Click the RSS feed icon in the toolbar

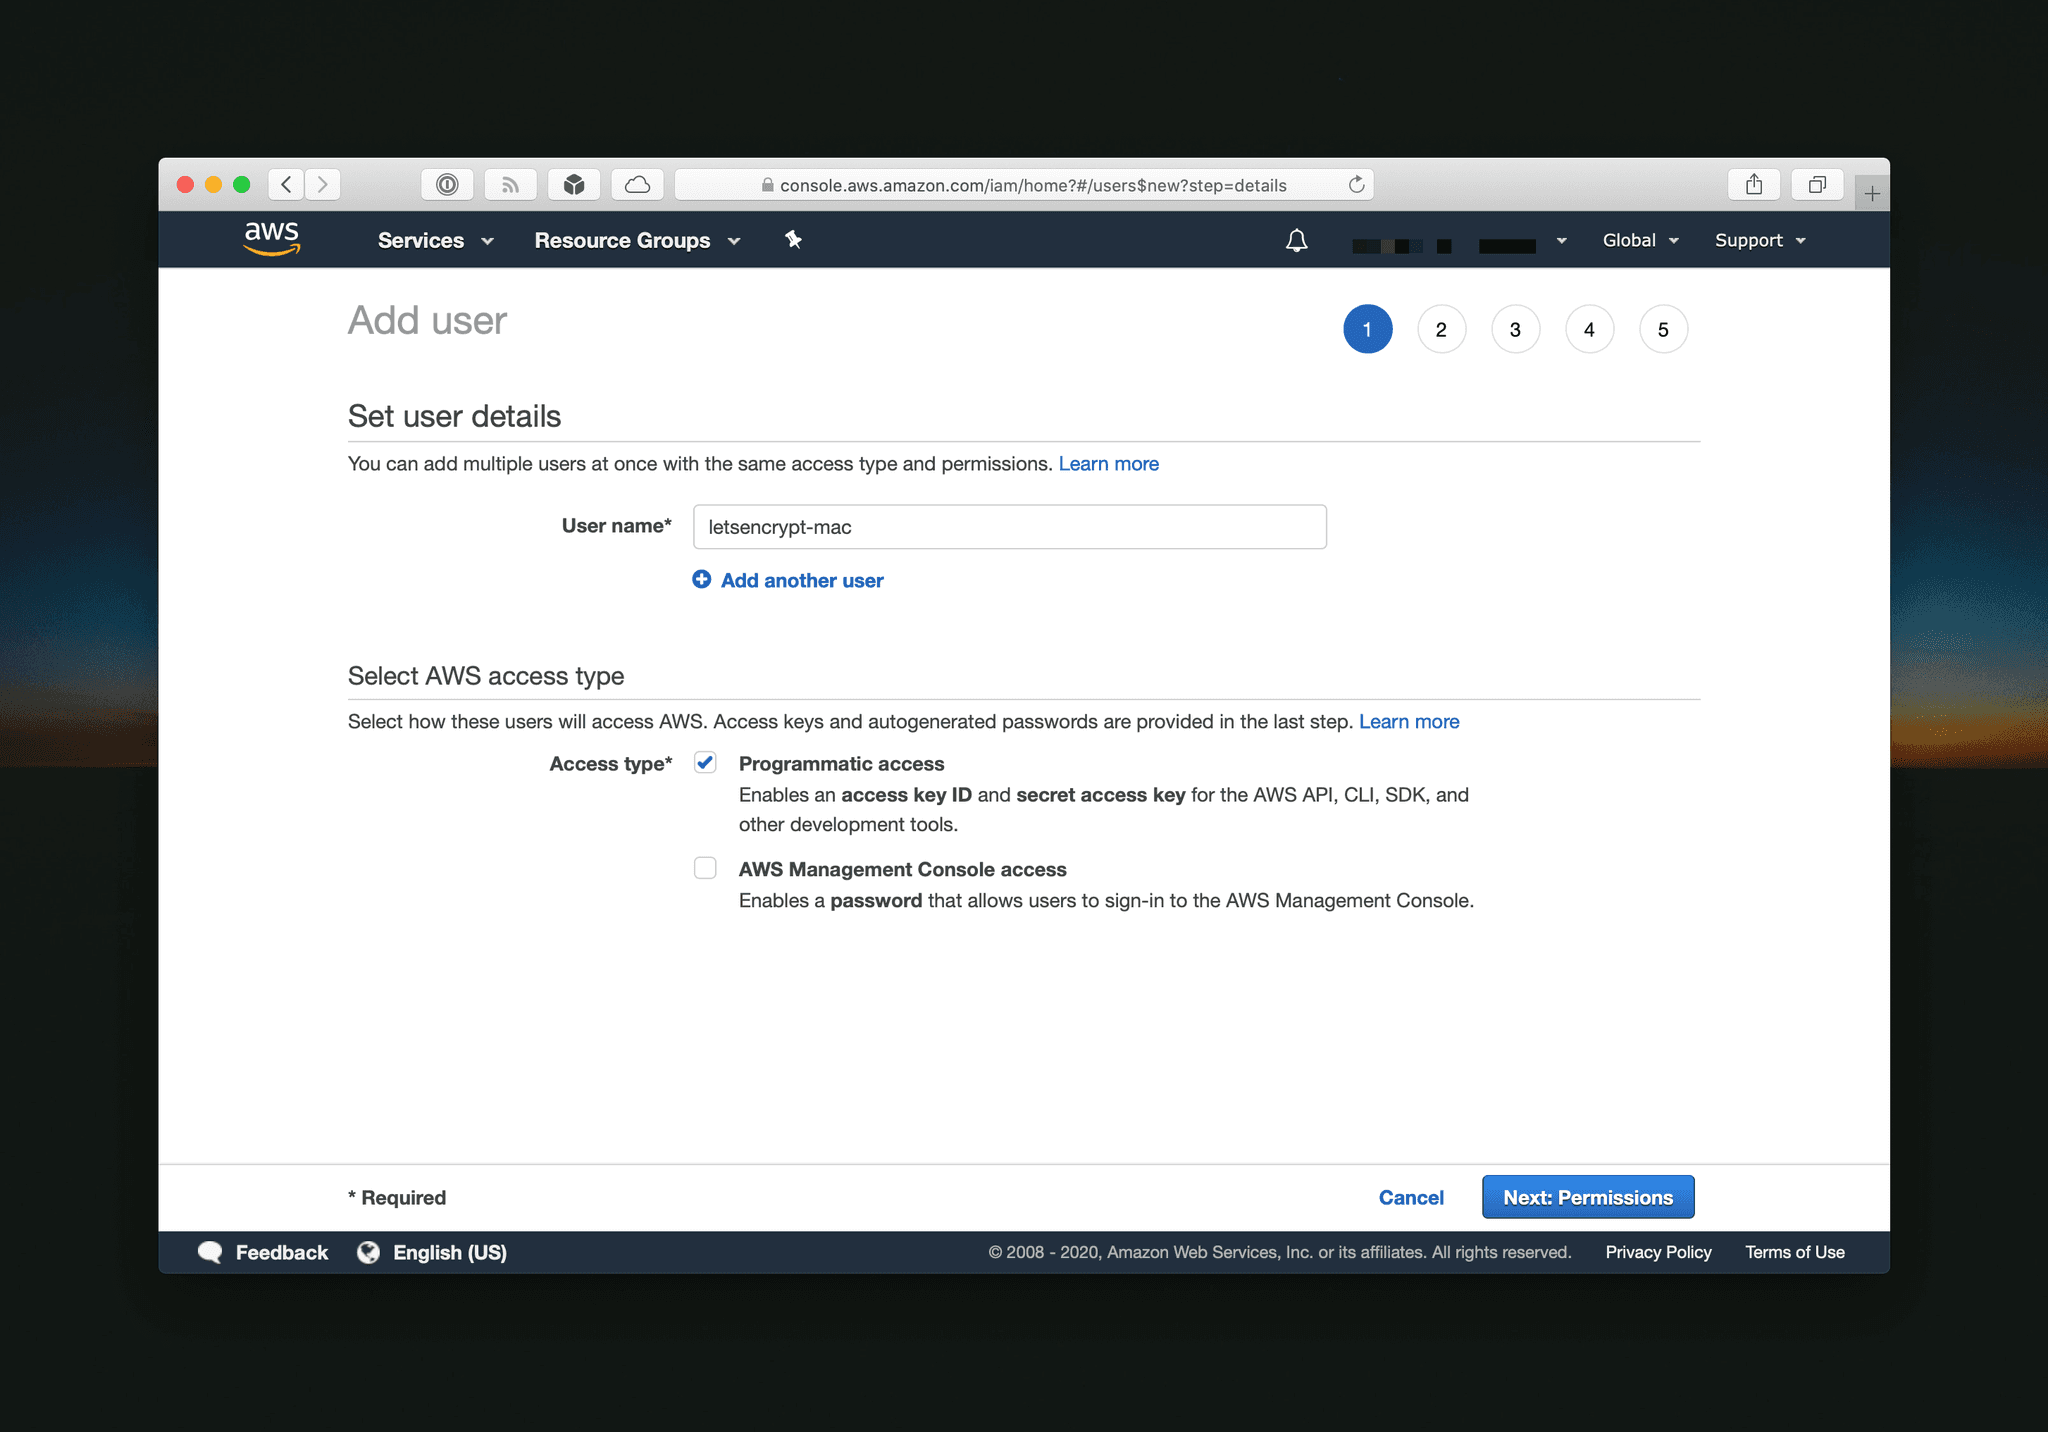coord(510,184)
